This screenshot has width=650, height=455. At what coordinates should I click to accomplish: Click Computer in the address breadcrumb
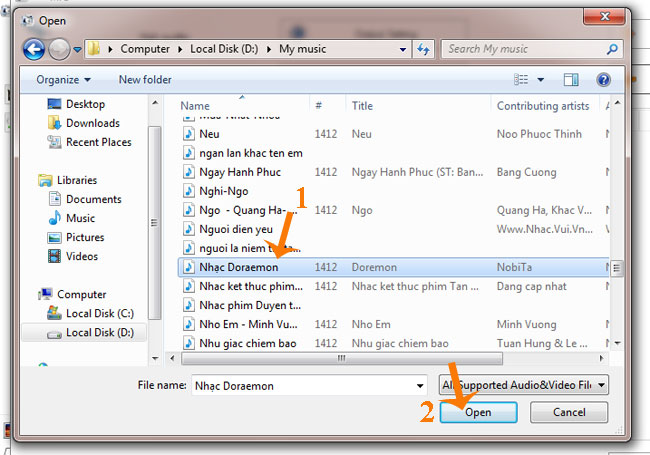145,49
